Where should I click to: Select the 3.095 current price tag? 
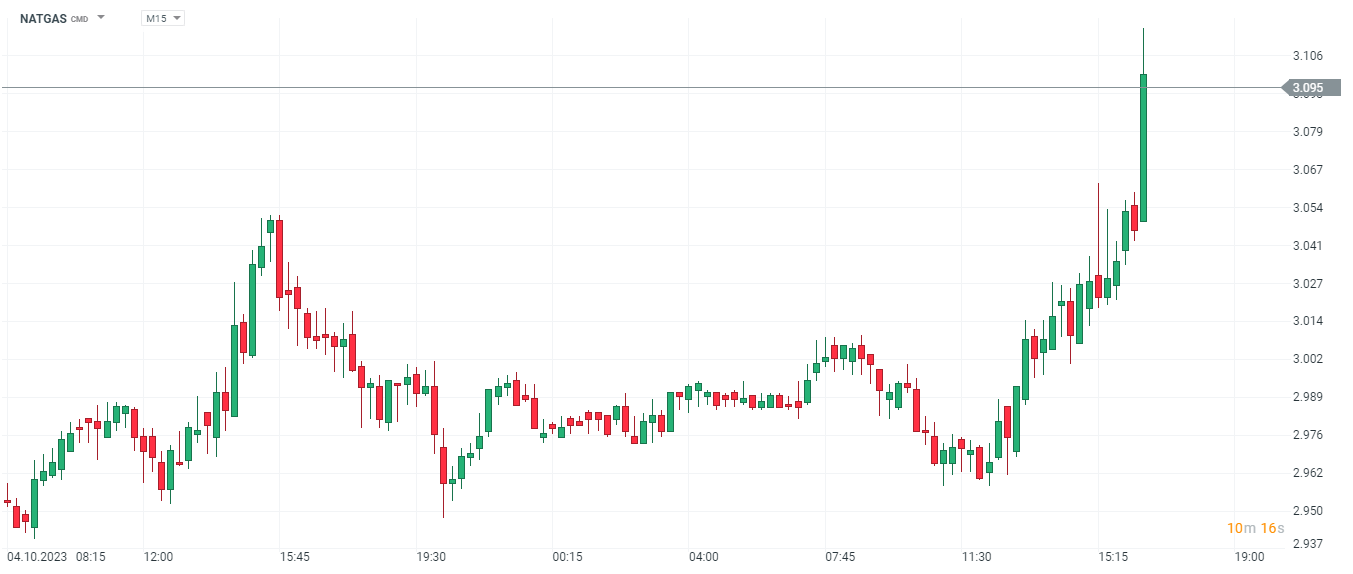1311,88
